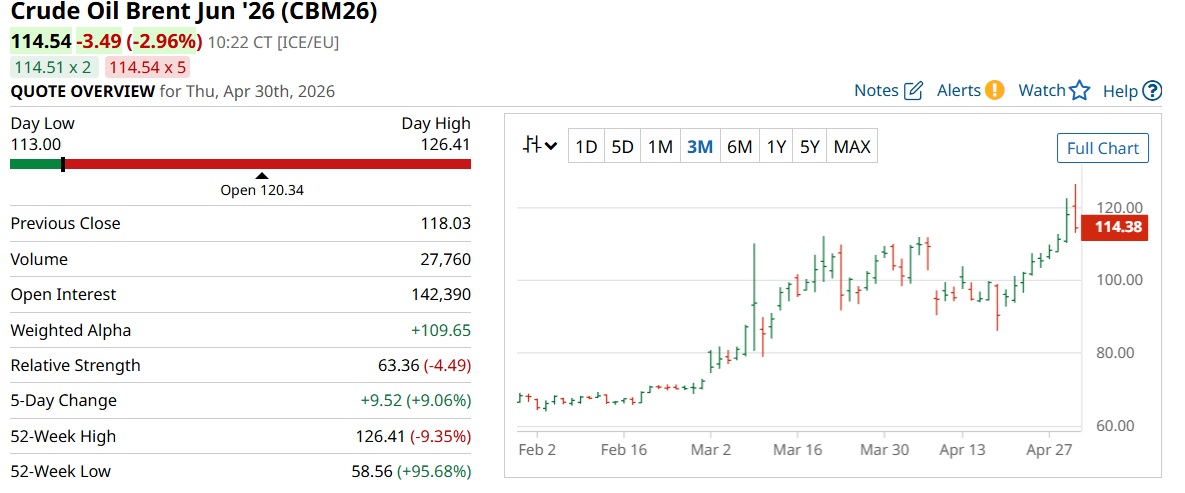
Task: Open the chart type dropdown
Action: 540,147
